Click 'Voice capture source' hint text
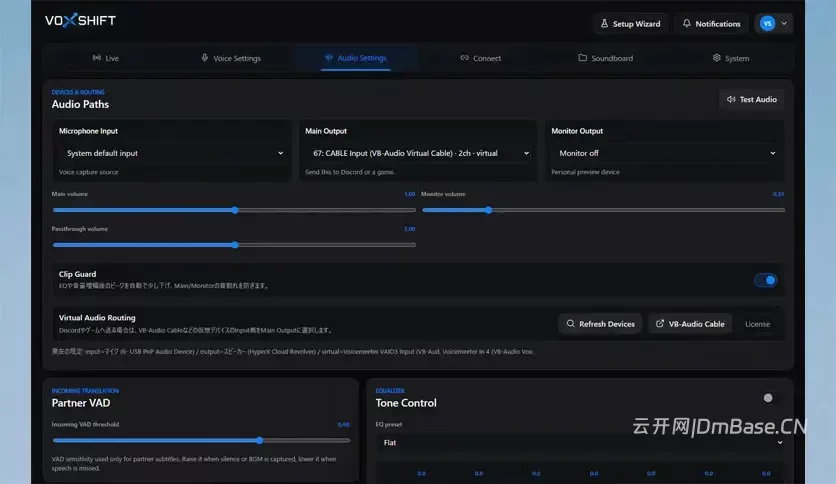Image resolution: width=836 pixels, height=484 pixels. [89, 172]
